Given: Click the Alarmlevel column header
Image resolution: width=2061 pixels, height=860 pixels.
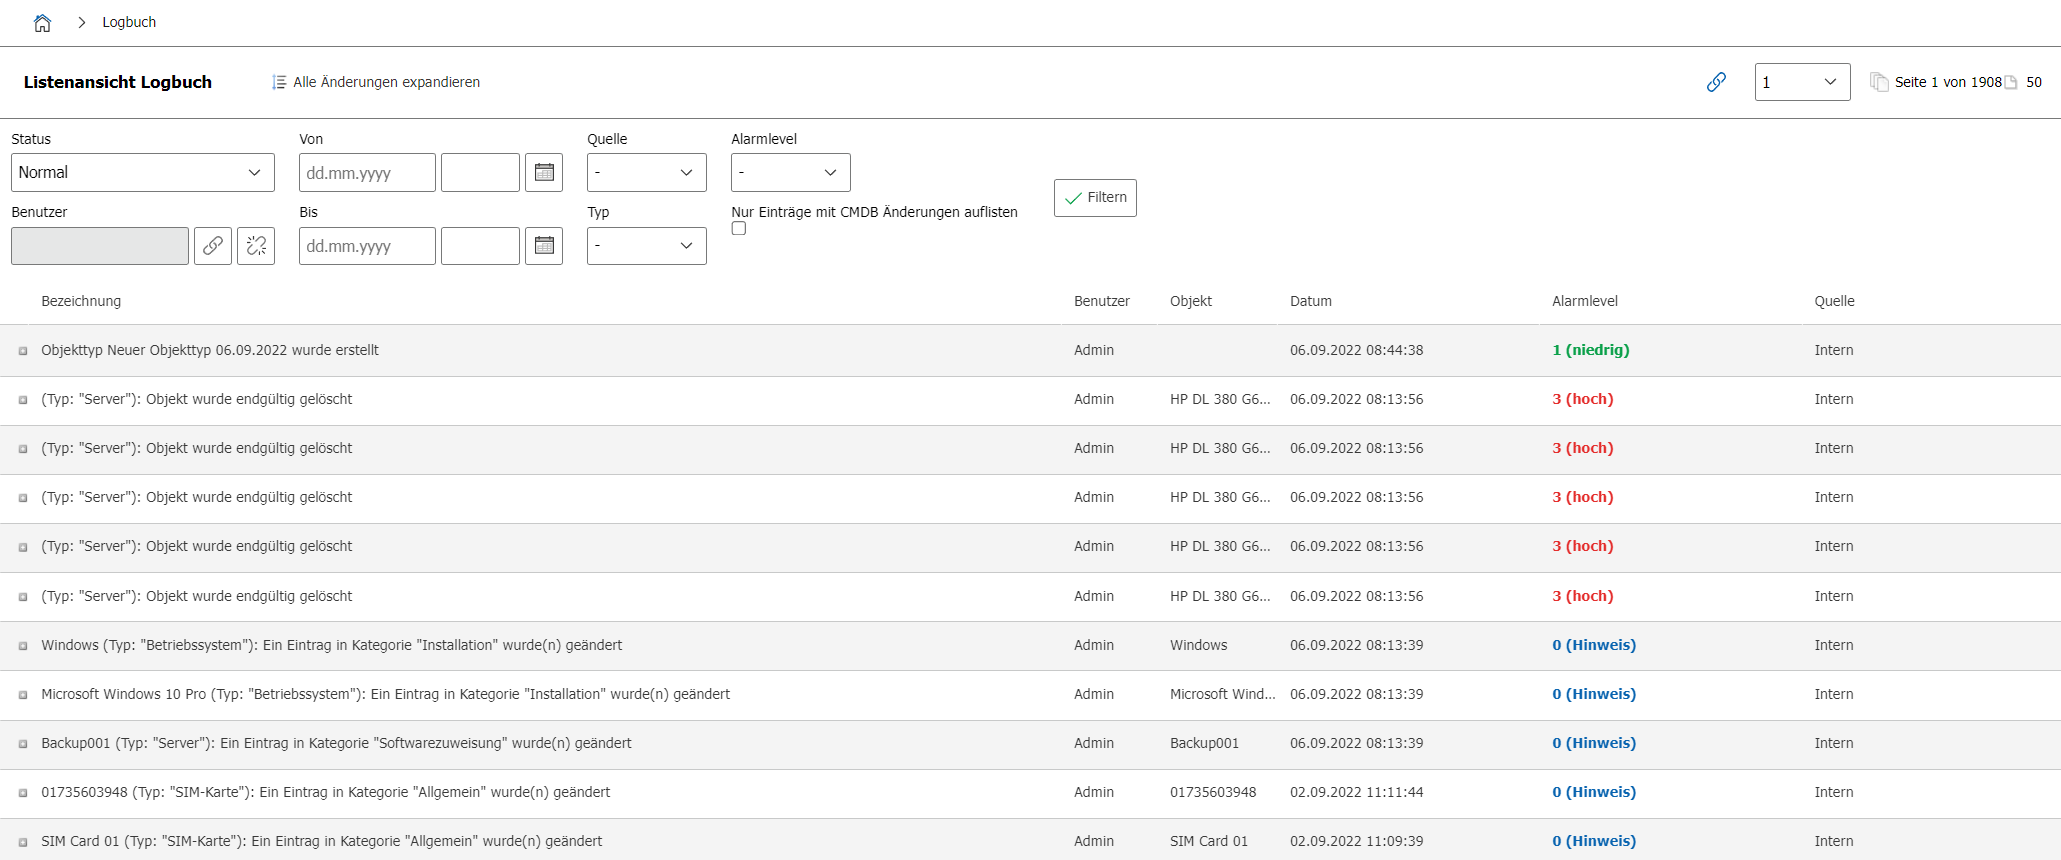Looking at the screenshot, I should (x=1585, y=301).
